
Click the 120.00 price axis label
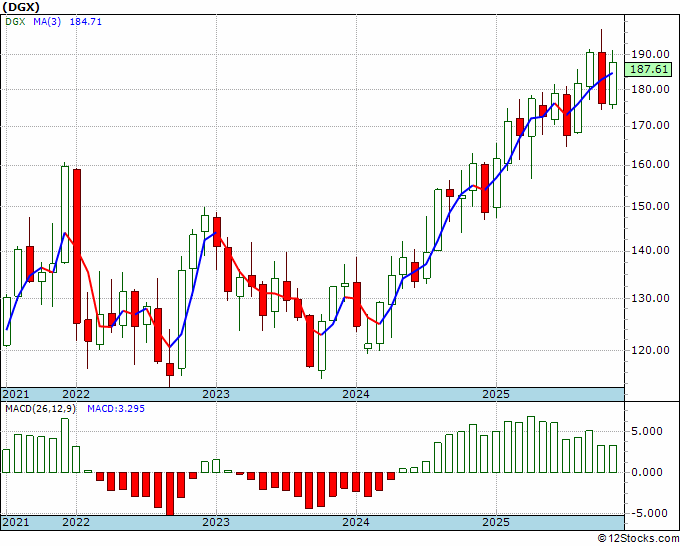tap(650, 350)
